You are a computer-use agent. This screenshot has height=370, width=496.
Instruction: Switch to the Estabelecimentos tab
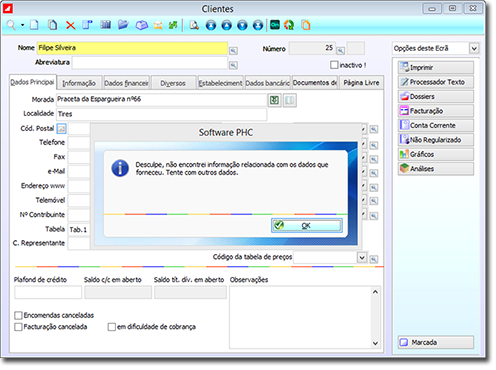click(220, 83)
